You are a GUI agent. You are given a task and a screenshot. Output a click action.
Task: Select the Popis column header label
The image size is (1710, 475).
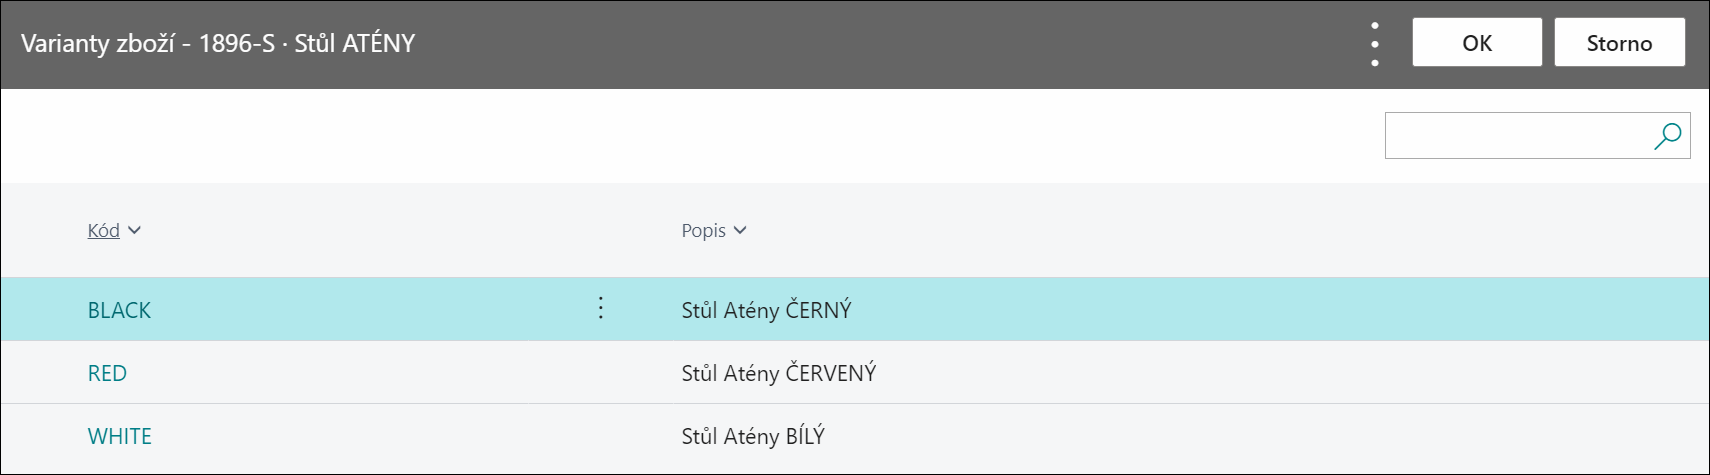pos(704,231)
